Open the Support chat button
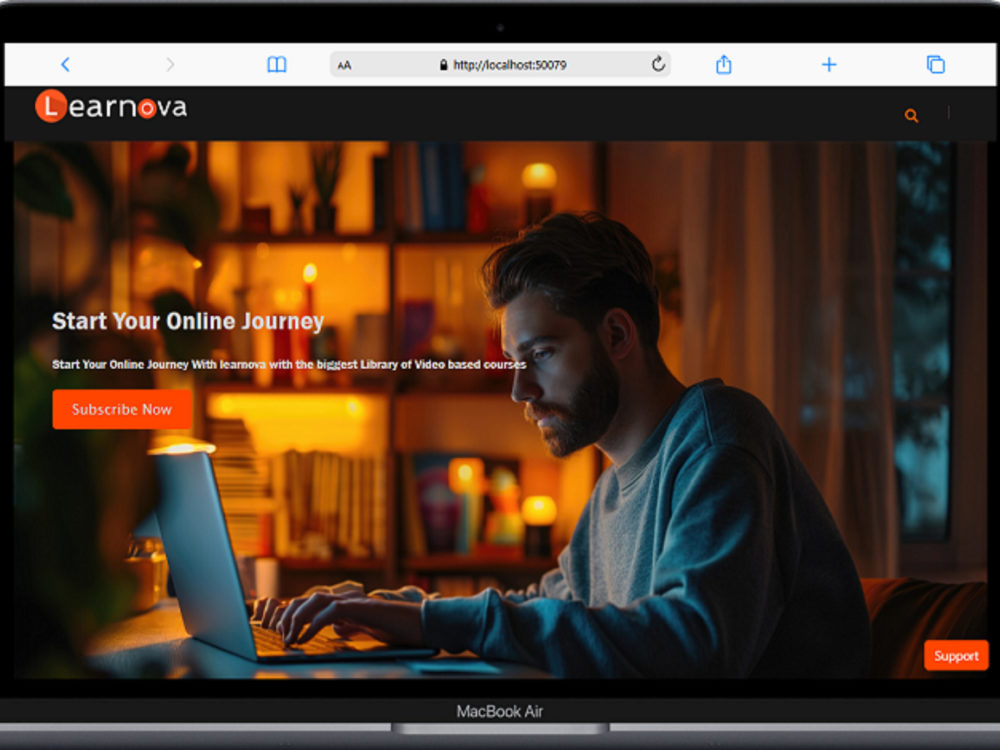This screenshot has height=750, width=1000. (956, 656)
